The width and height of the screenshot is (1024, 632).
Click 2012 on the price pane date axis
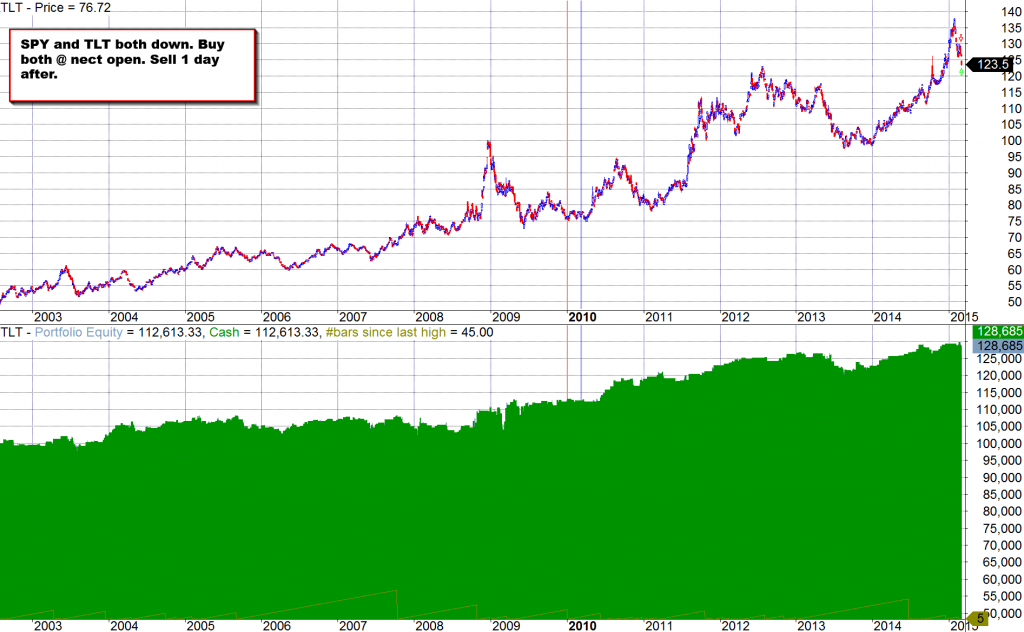click(x=735, y=317)
